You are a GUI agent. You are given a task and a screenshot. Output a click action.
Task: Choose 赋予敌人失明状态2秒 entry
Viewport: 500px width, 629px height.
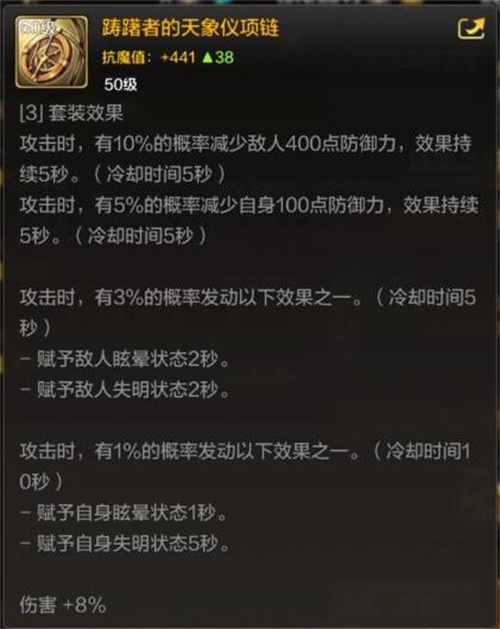[x=125, y=390]
